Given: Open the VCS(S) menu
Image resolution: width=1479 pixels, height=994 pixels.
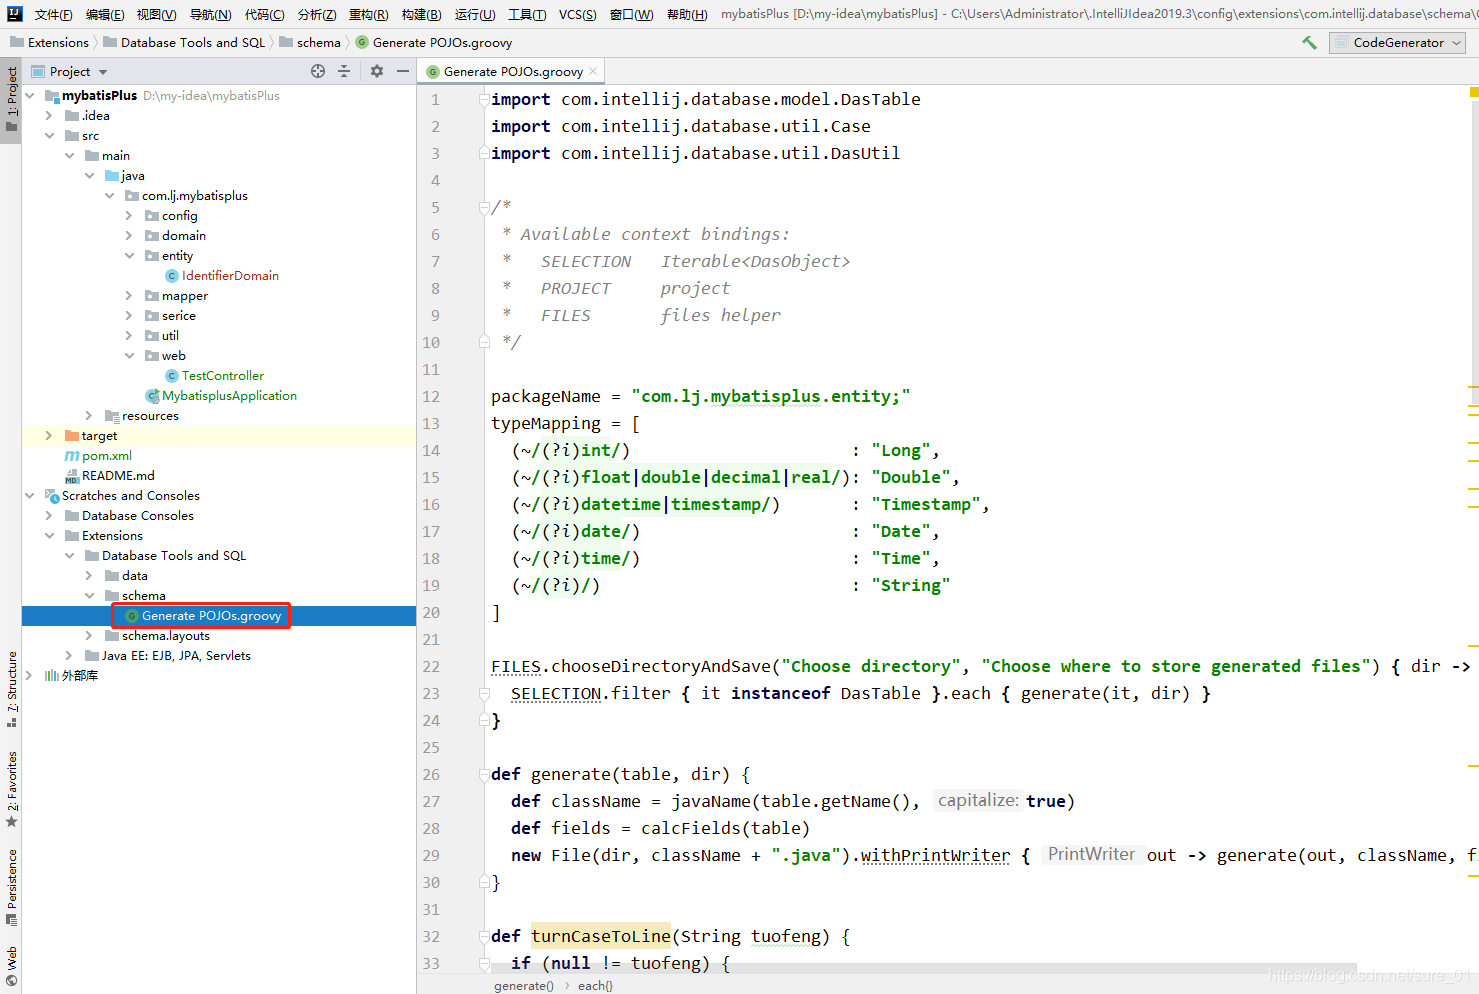Looking at the screenshot, I should [x=577, y=14].
